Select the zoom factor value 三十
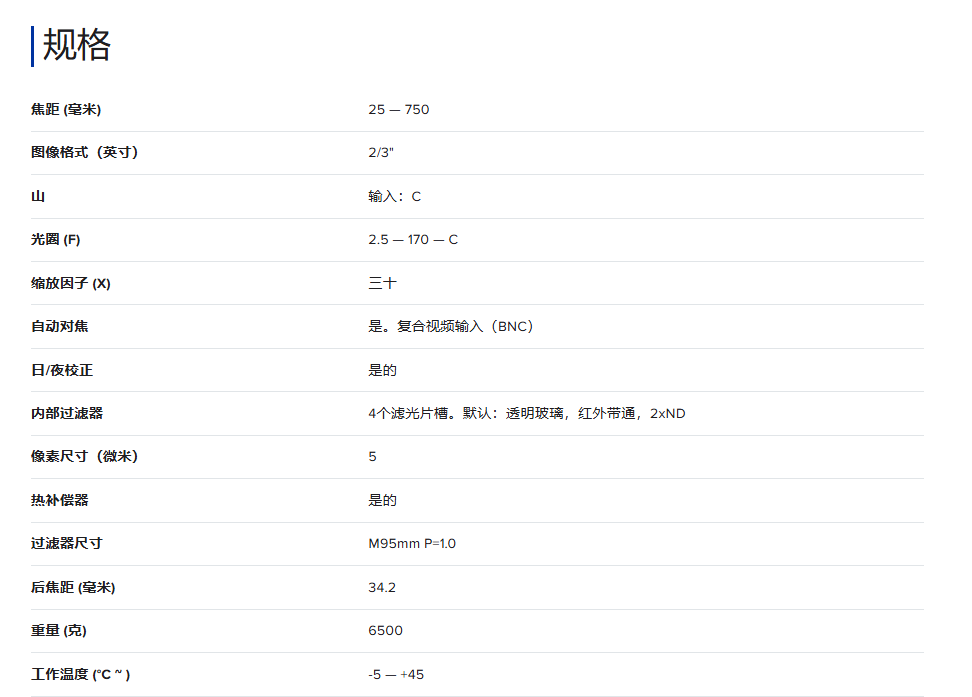Viewport: 972px width, 697px height. click(x=382, y=283)
